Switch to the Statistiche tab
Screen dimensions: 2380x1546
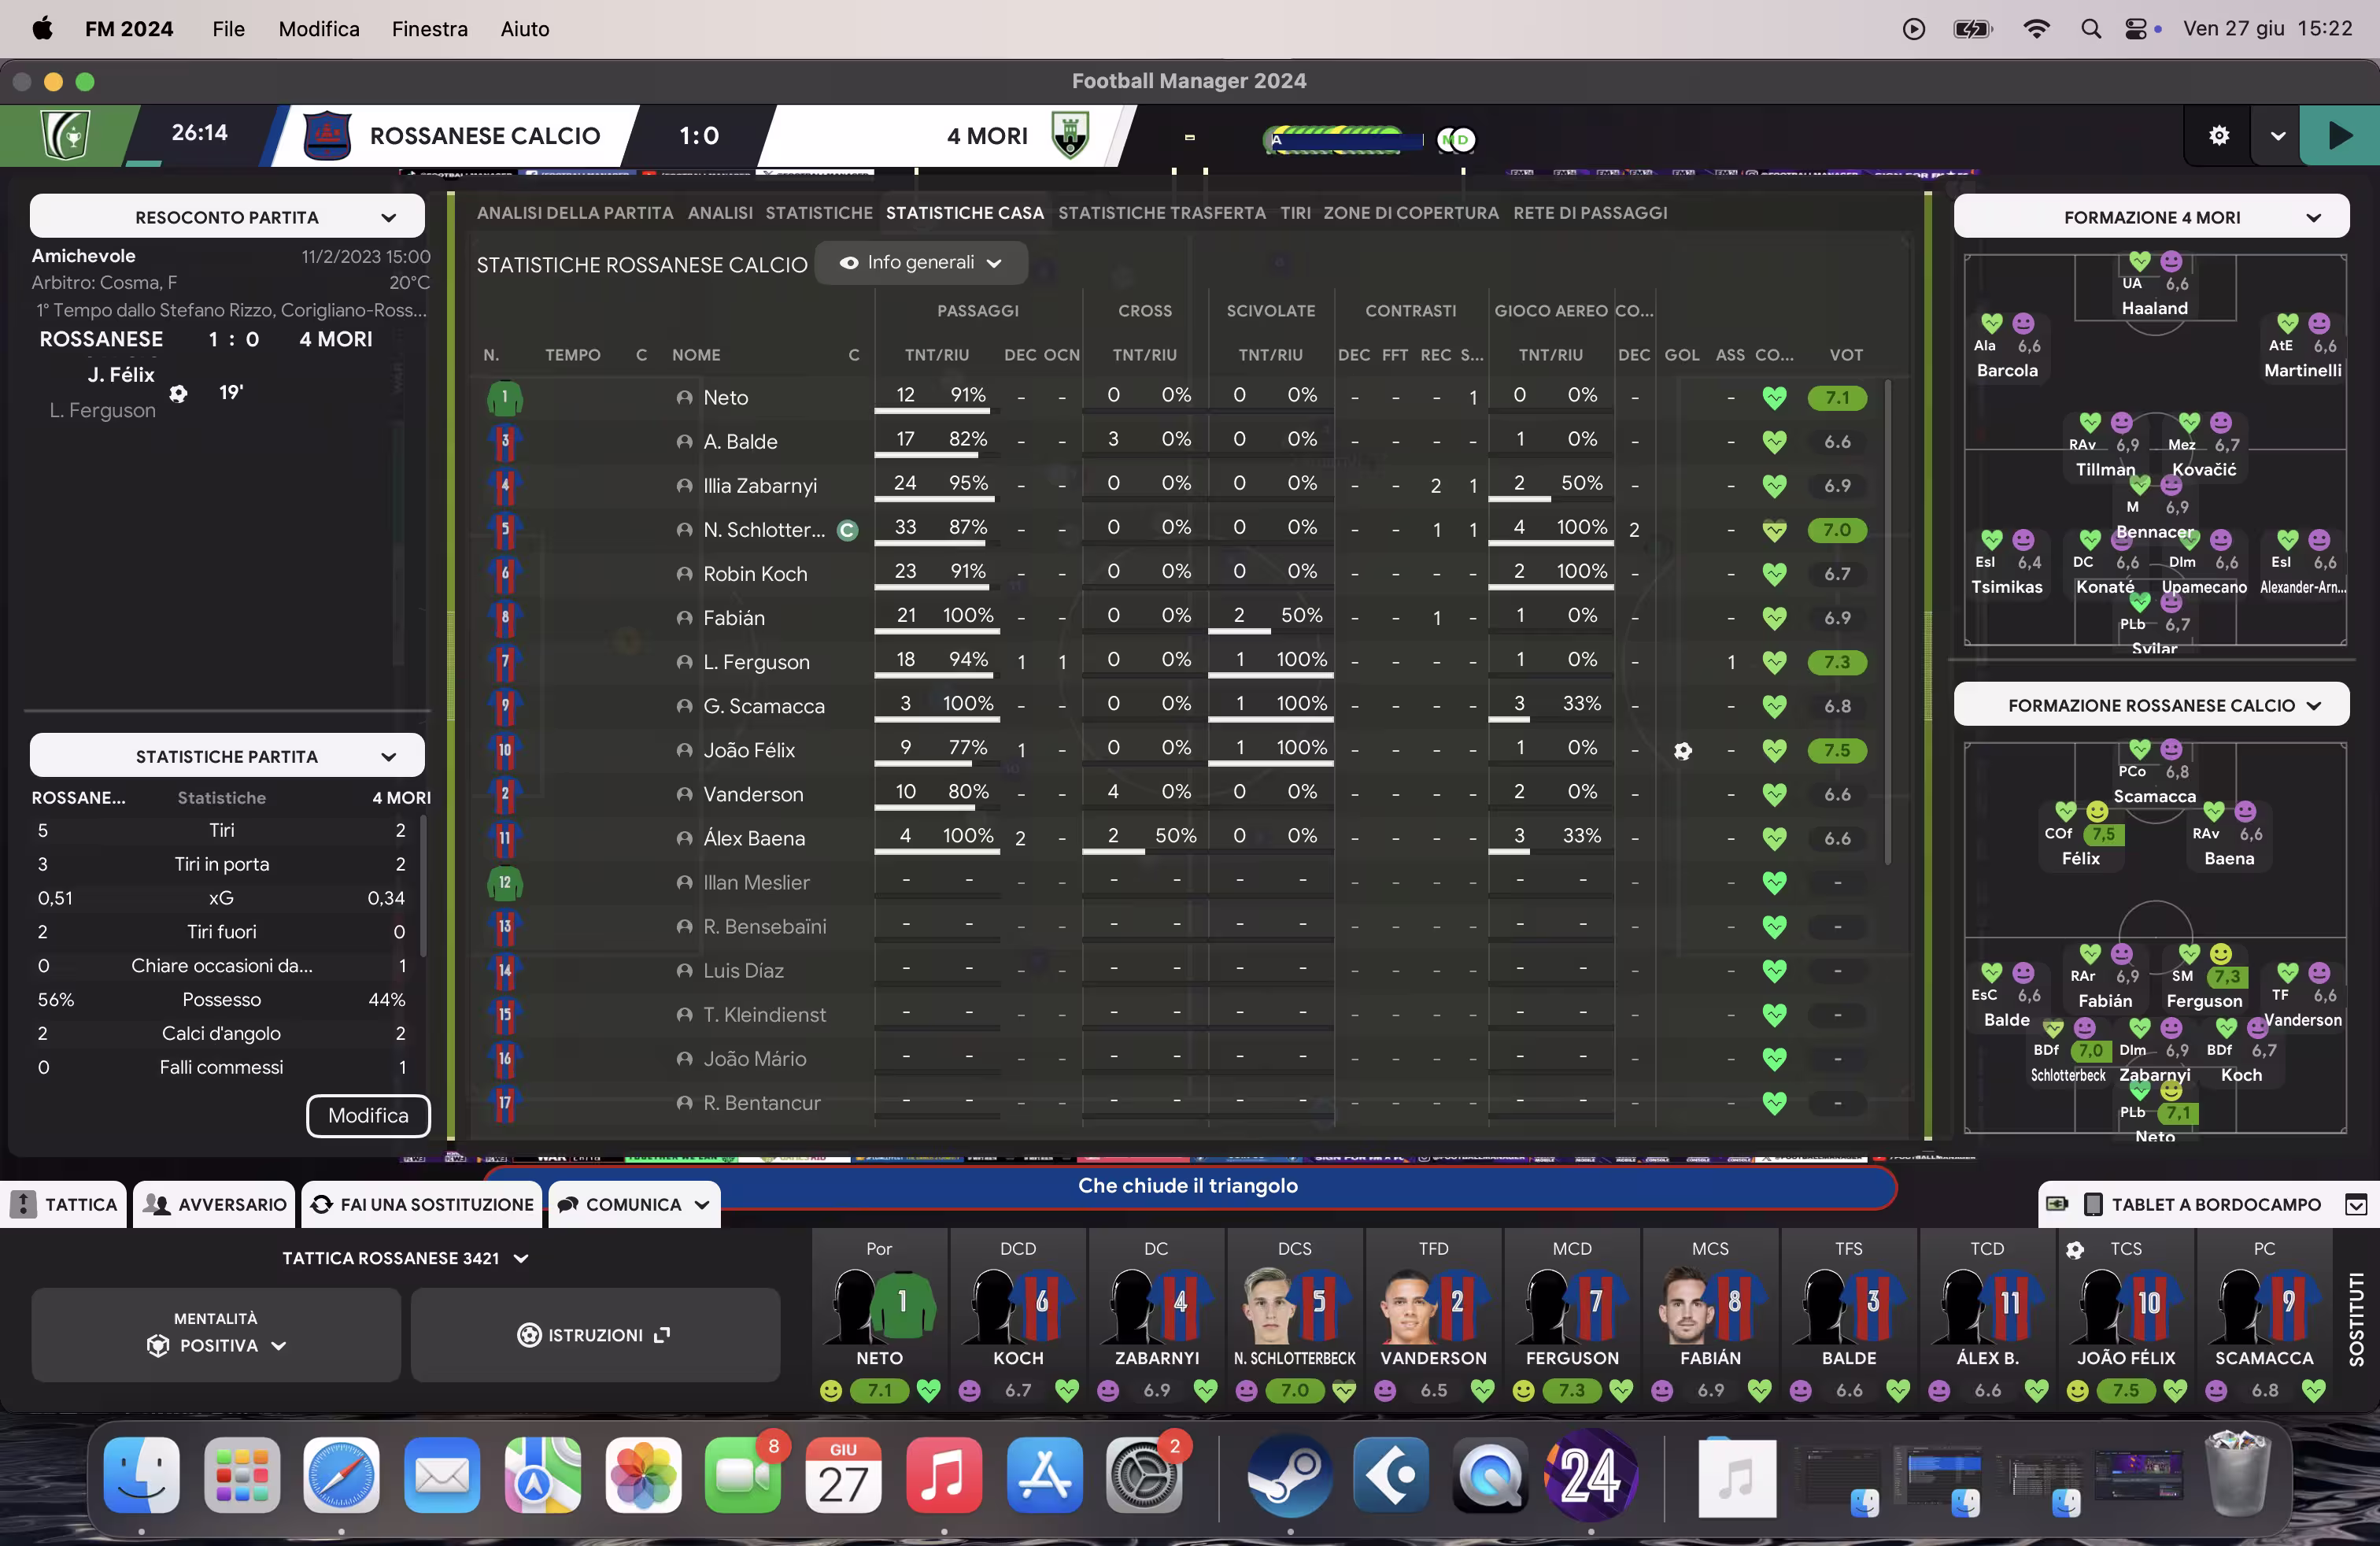[819, 213]
